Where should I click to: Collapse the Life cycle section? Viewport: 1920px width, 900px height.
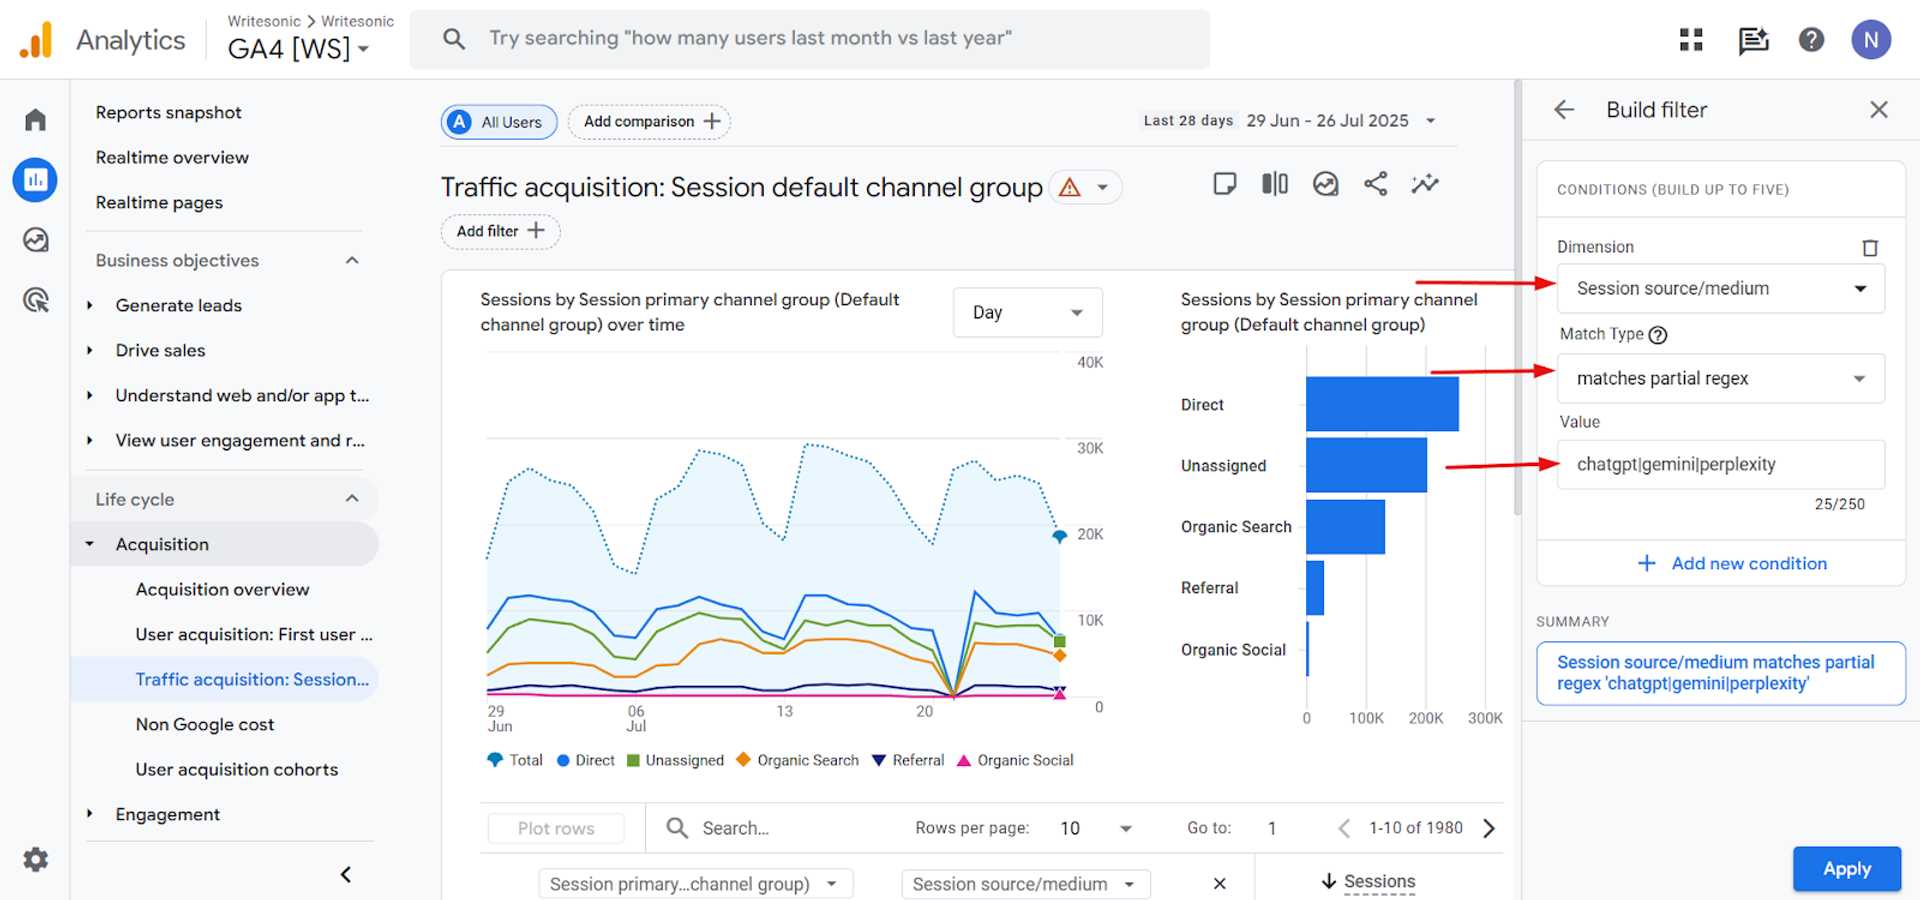tap(352, 499)
